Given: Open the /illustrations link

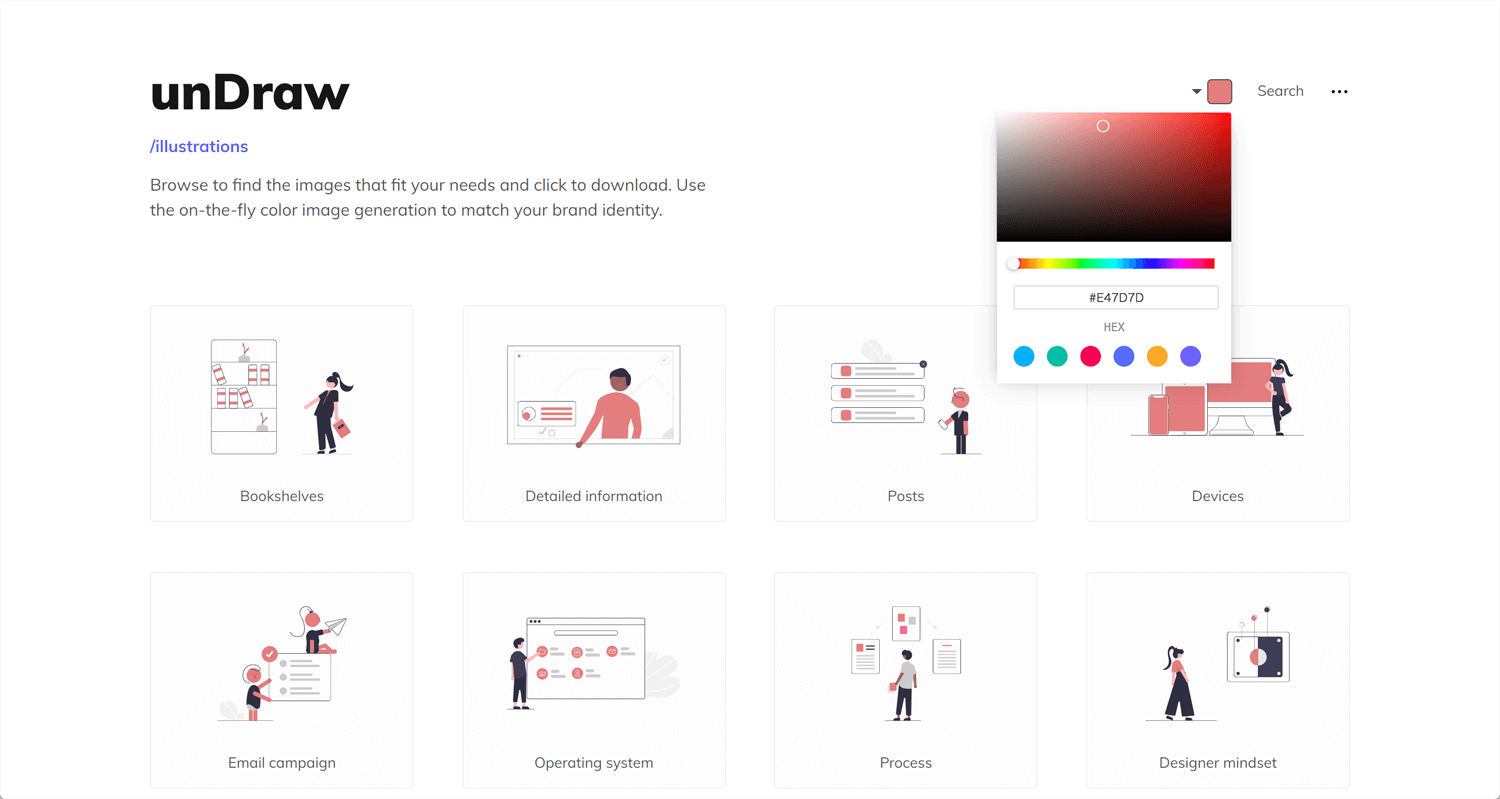Looking at the screenshot, I should 199,146.
